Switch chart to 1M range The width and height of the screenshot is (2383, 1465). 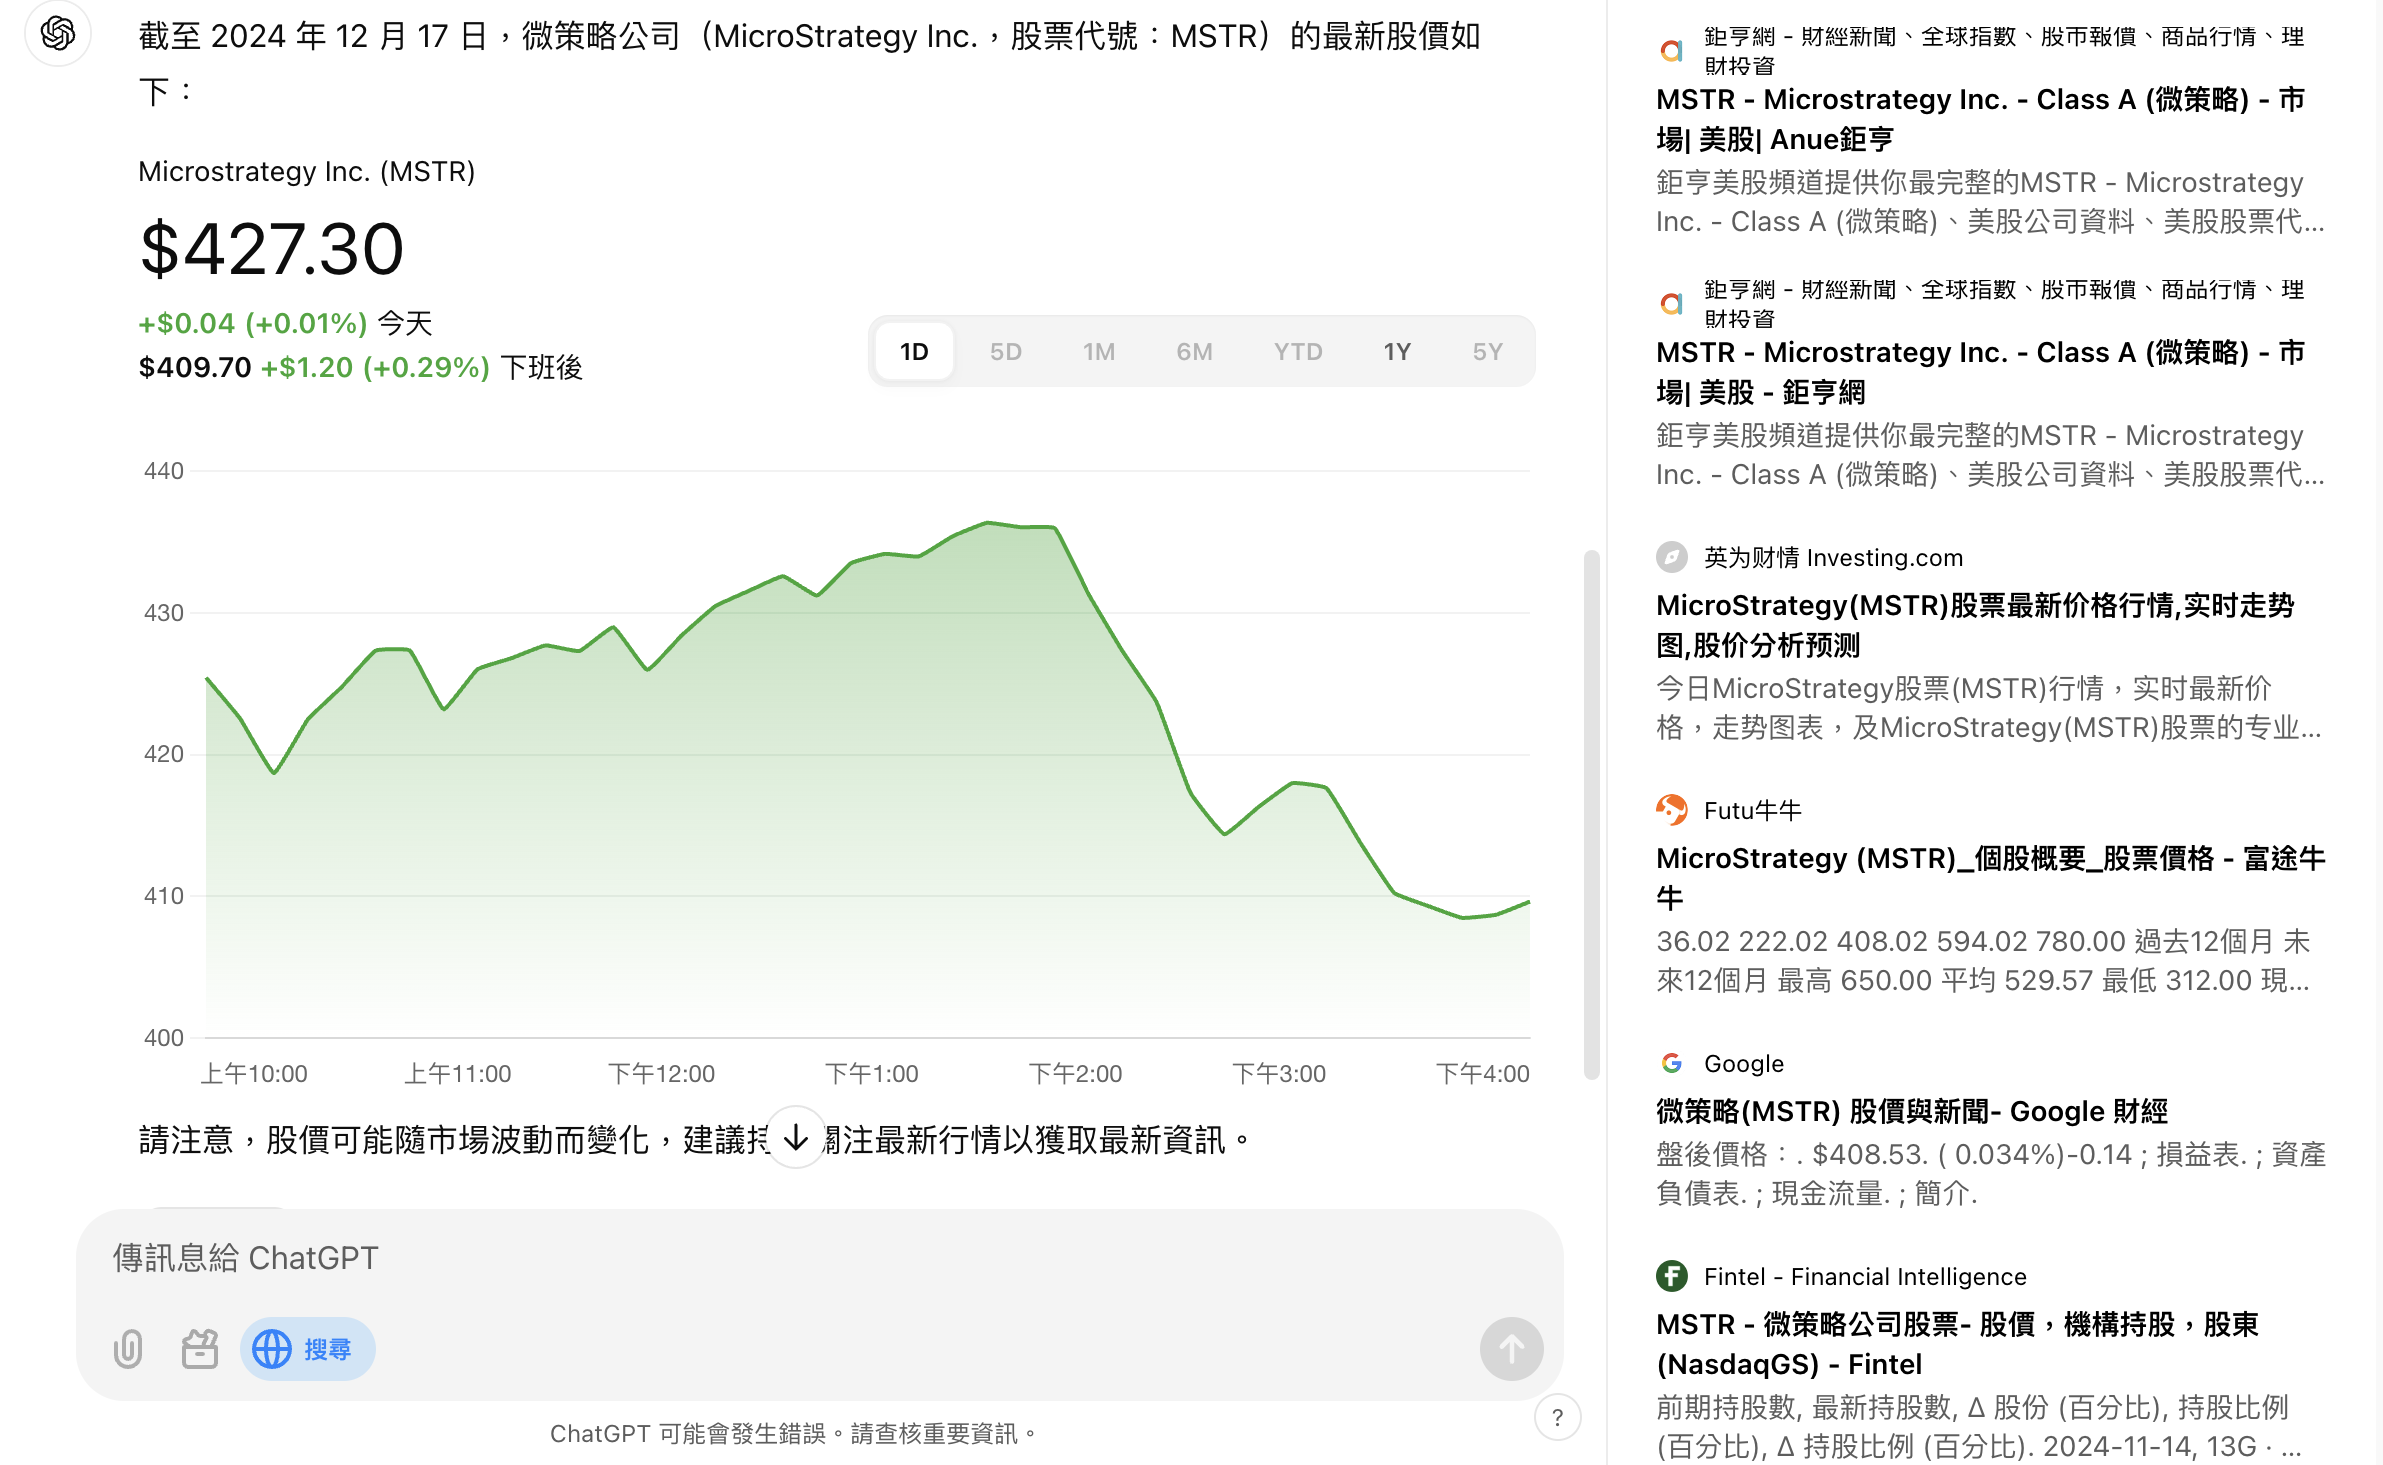[1098, 352]
